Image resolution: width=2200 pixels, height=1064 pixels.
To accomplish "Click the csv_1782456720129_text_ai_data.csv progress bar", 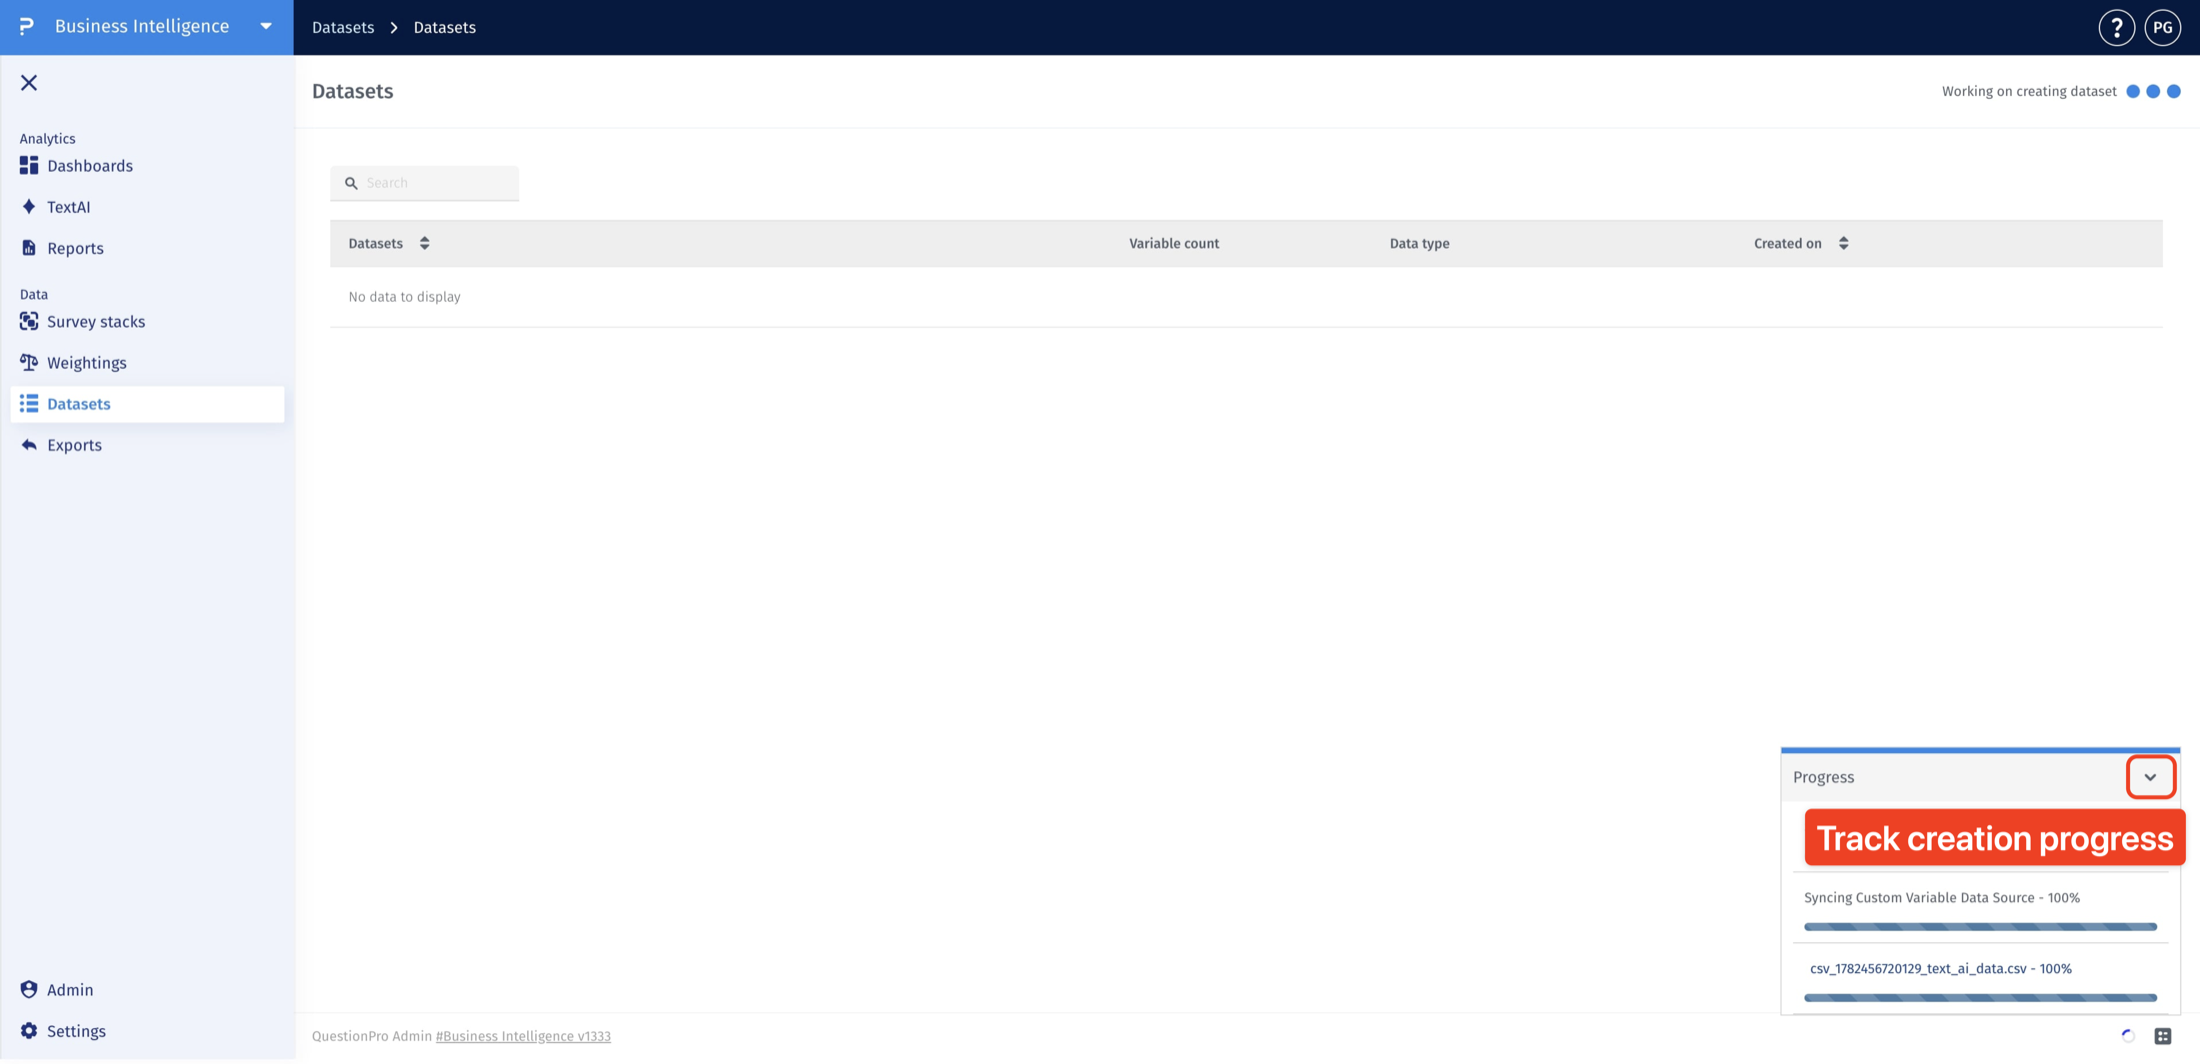I will [x=1980, y=998].
